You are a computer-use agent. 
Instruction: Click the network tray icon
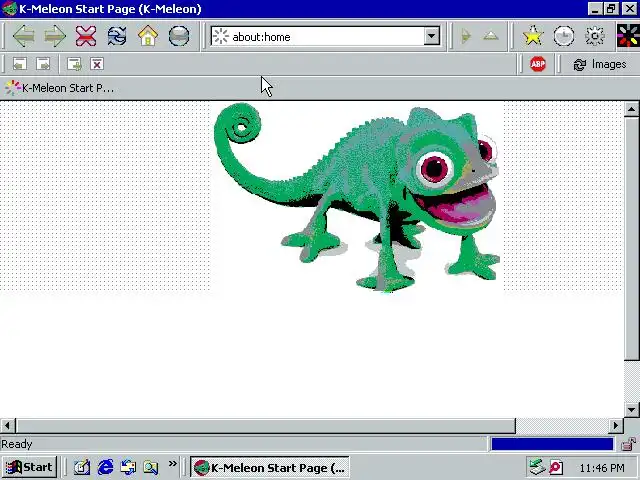tap(536, 467)
